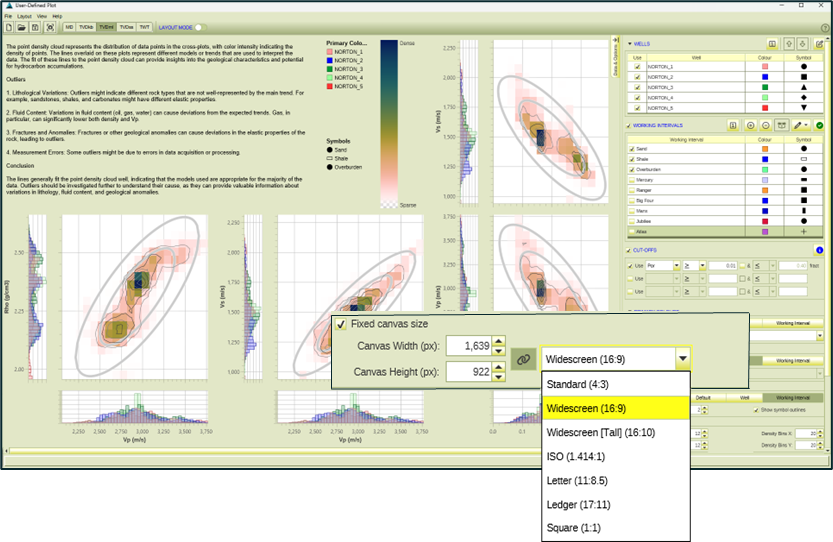This screenshot has width=833, height=542.
Task: Click the Canvas Width value field
Action: tap(469, 346)
